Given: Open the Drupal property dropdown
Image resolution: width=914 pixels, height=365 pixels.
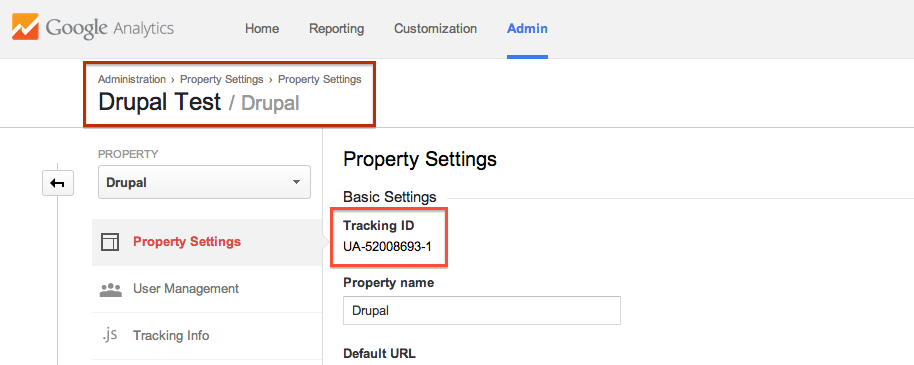Looking at the screenshot, I should coord(205,182).
